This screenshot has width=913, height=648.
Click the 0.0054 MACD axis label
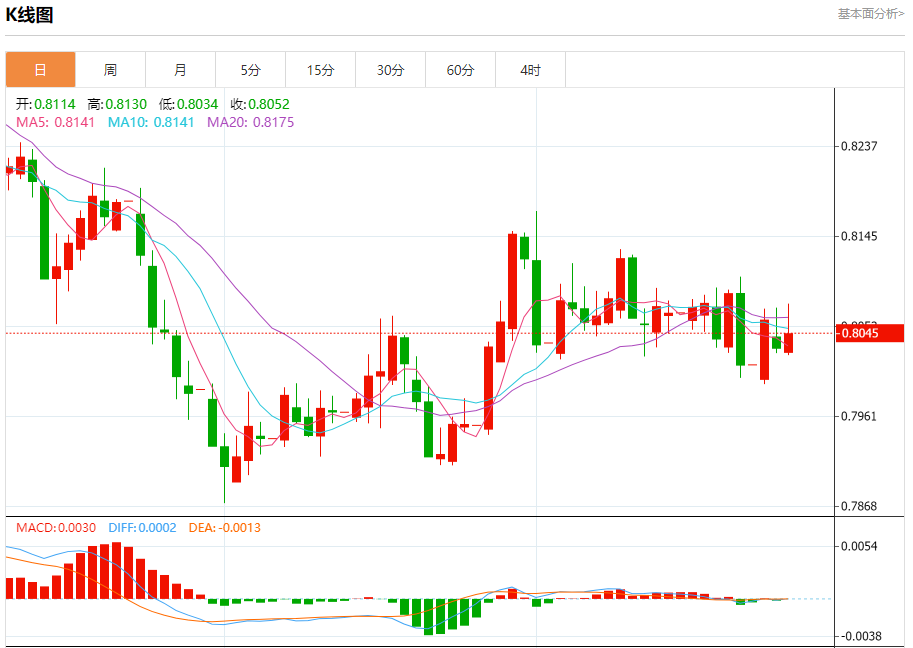pos(859,546)
